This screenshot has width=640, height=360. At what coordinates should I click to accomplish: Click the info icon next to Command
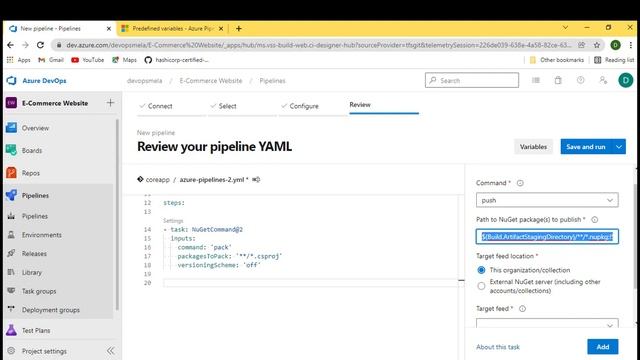[x=520, y=183]
